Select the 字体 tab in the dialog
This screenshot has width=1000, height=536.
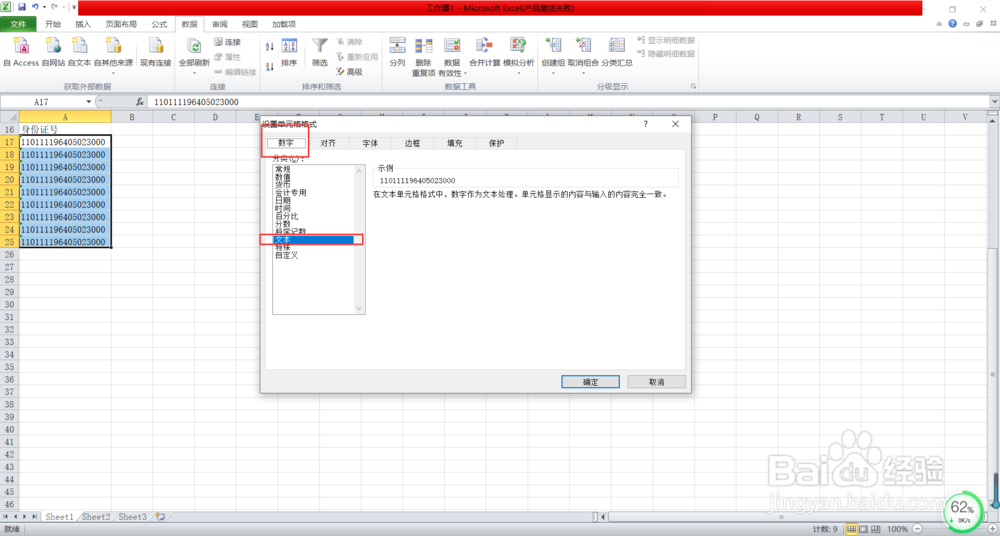[371, 144]
